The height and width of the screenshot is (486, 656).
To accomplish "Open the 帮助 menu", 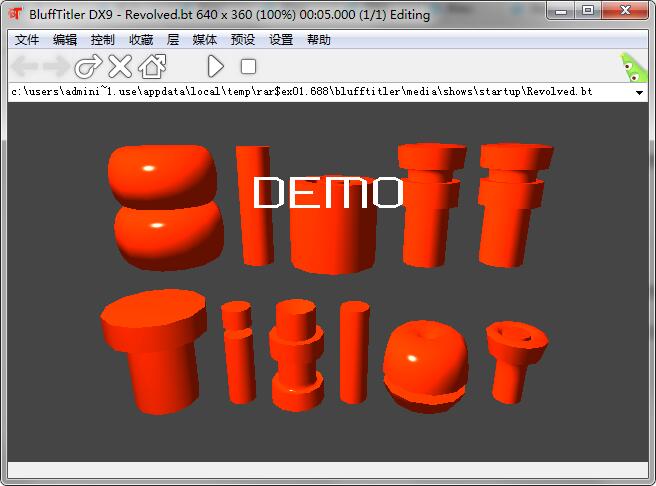I will coord(319,40).
